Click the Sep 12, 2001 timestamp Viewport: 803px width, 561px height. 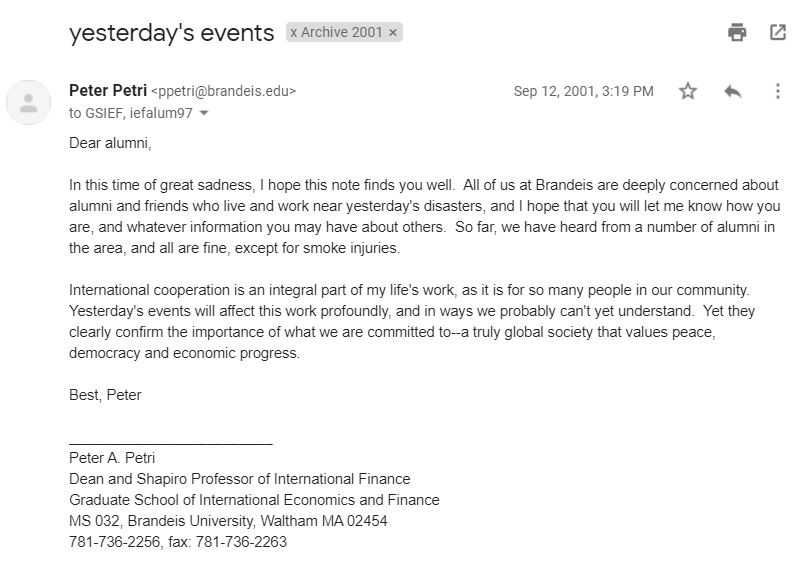tap(583, 91)
